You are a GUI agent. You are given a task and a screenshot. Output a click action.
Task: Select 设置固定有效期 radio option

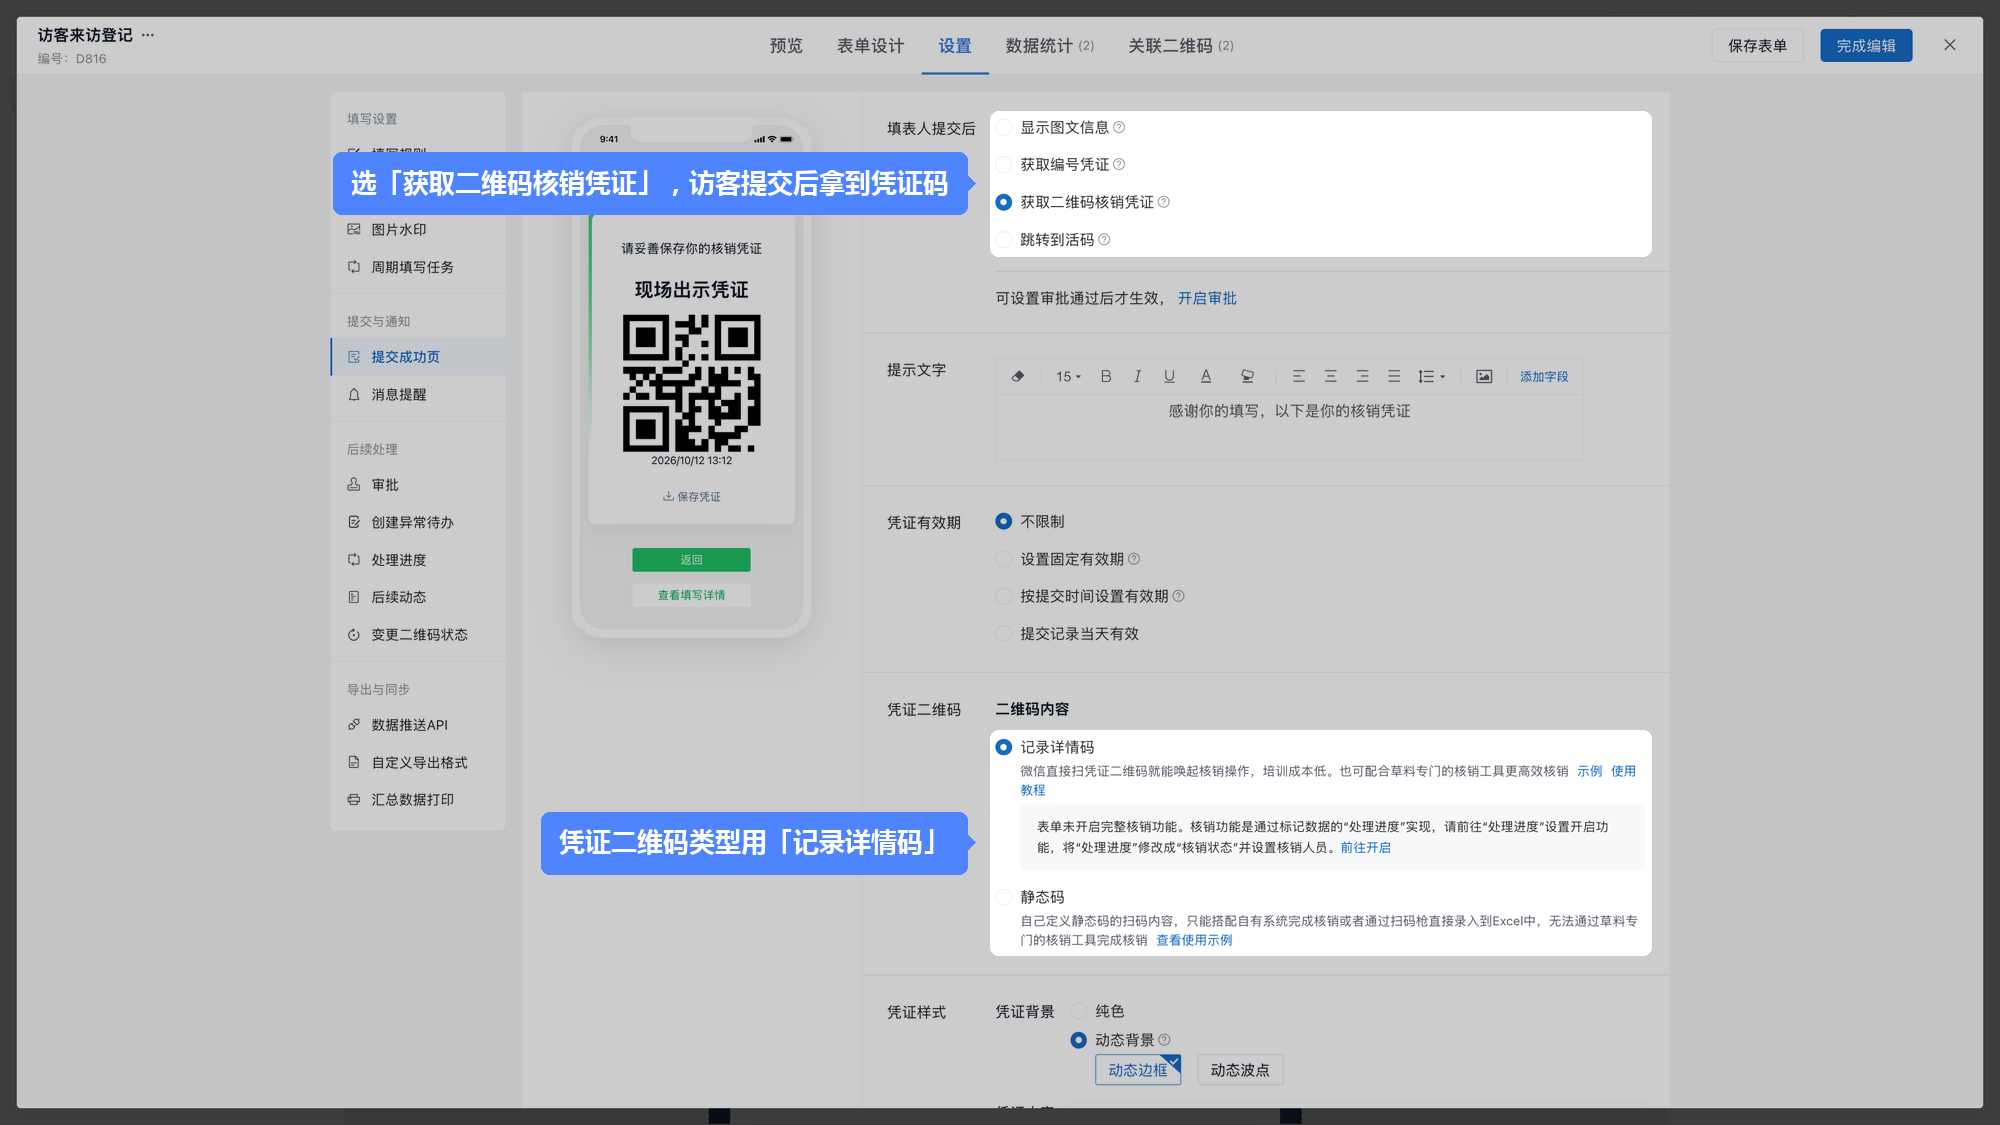click(x=1004, y=559)
